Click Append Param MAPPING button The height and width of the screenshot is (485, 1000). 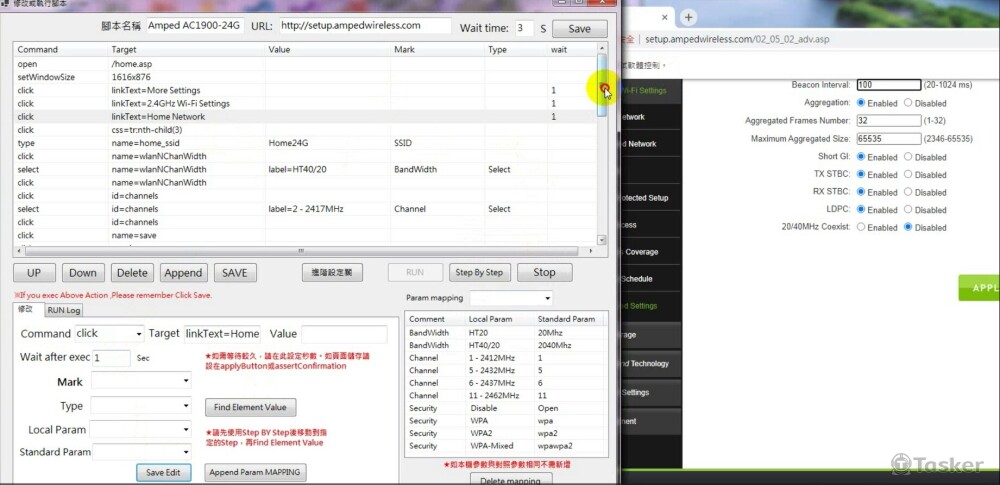coord(255,473)
